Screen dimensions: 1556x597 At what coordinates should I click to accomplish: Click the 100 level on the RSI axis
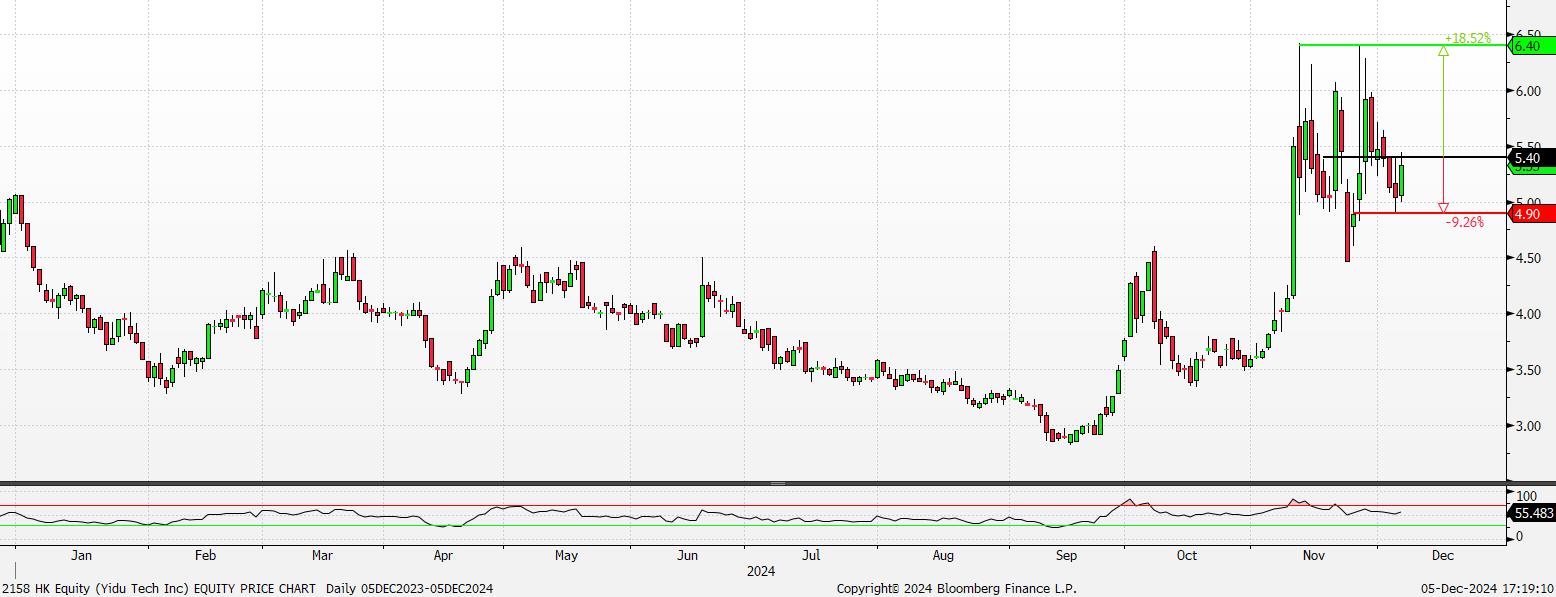(1526, 496)
